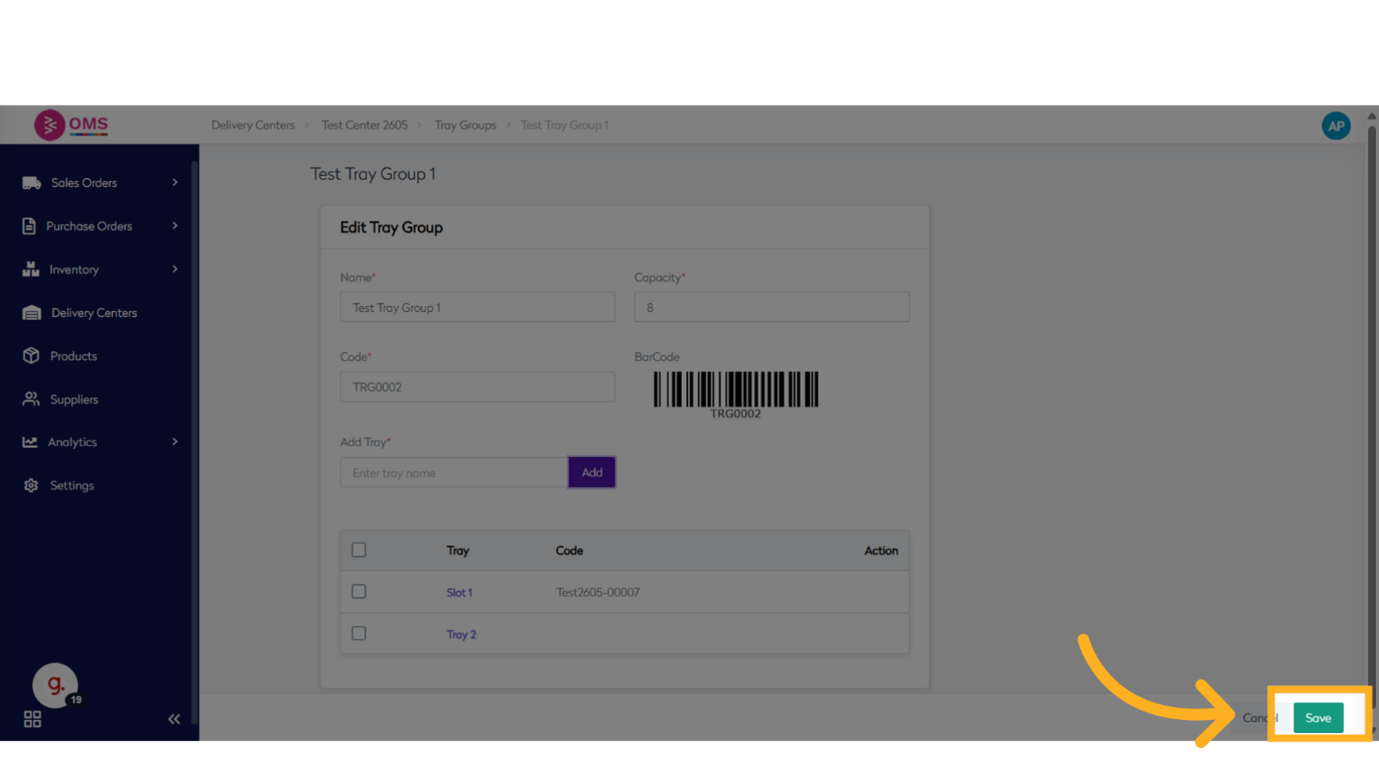
Task: Check the Tray 2 row checkbox
Action: pyautogui.click(x=359, y=634)
